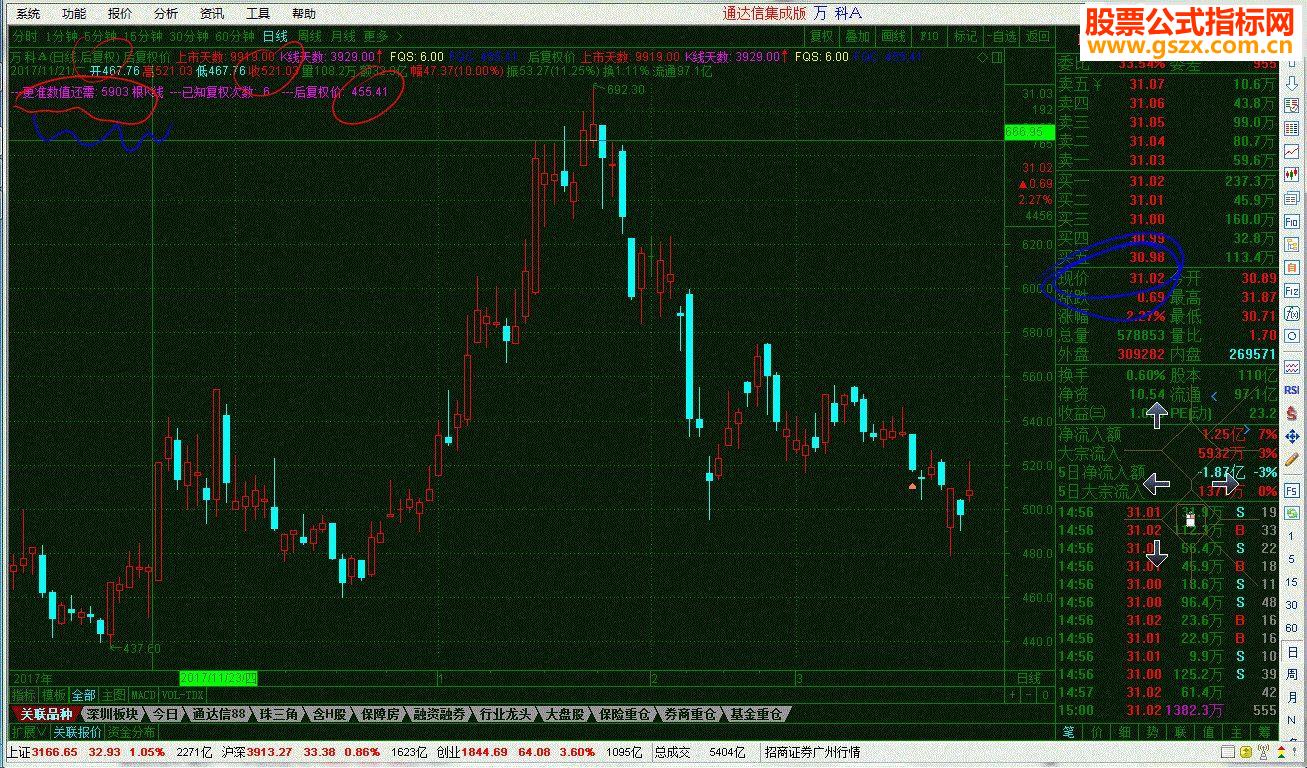Select the MACD indicator tab
The image size is (1307, 768).
143,695
